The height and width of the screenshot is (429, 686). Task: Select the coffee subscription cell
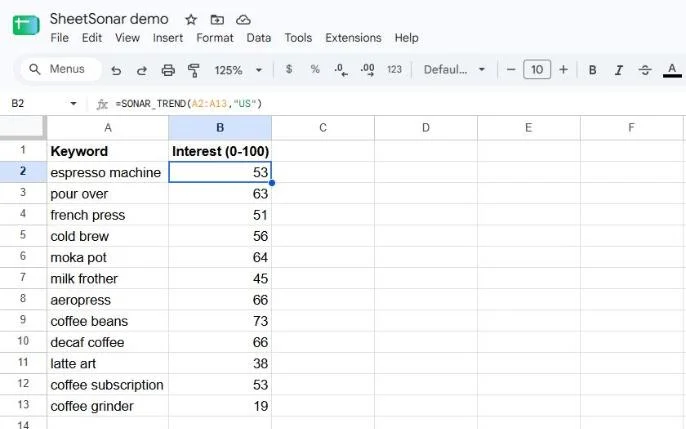tap(108, 385)
